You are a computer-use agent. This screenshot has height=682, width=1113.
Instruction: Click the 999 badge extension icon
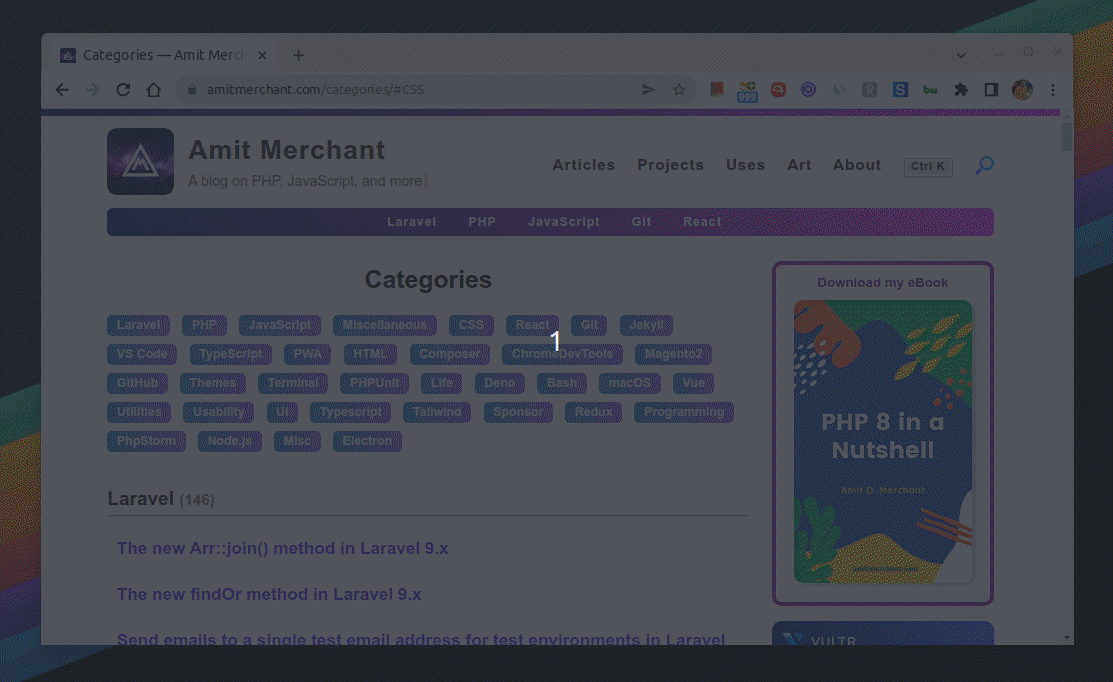[747, 92]
